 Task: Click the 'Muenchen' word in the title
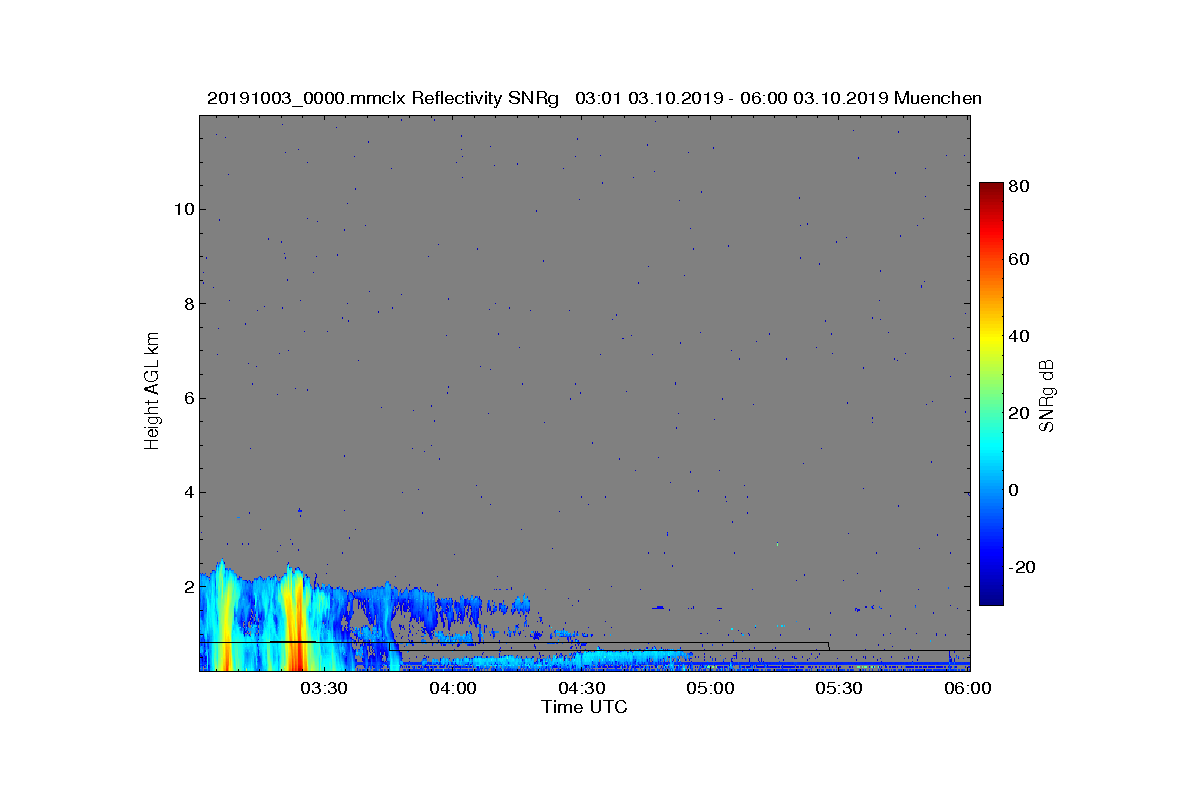(x=938, y=98)
